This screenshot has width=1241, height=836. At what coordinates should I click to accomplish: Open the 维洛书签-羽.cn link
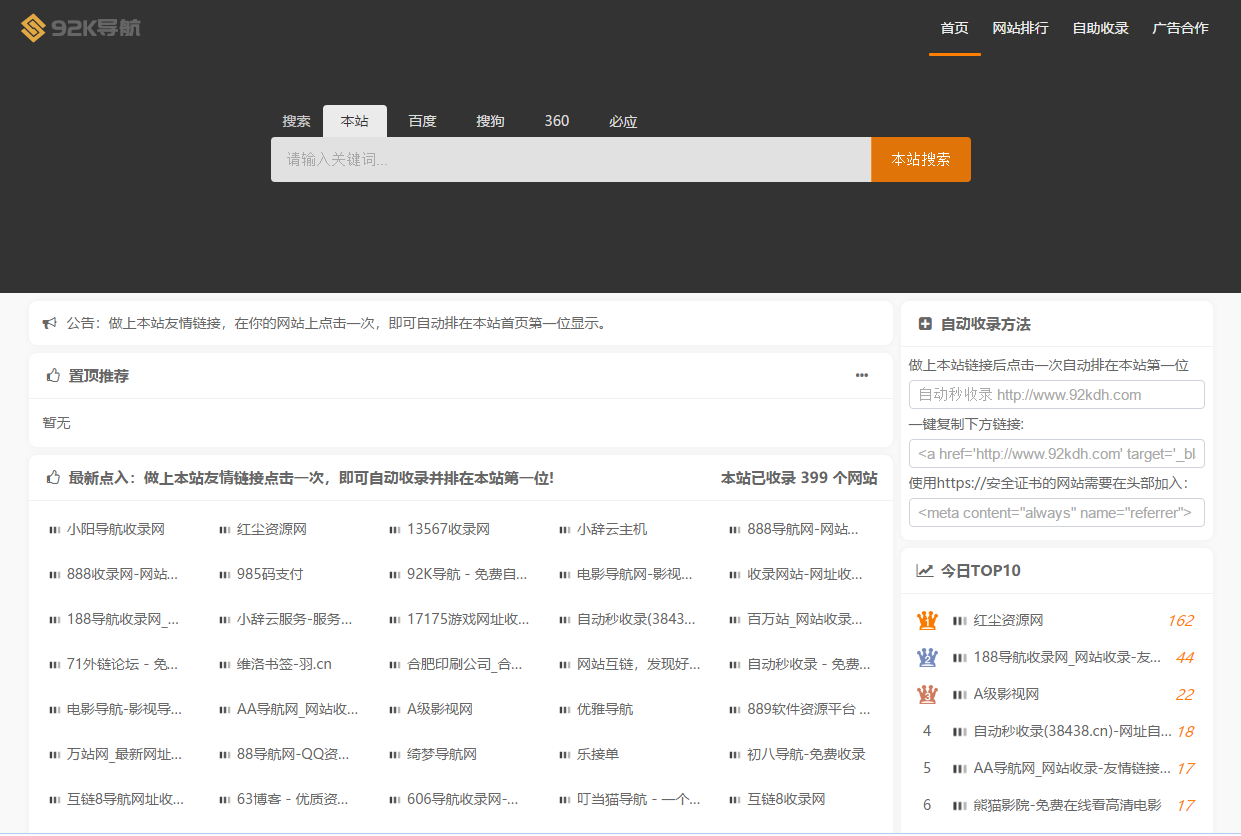coord(284,664)
